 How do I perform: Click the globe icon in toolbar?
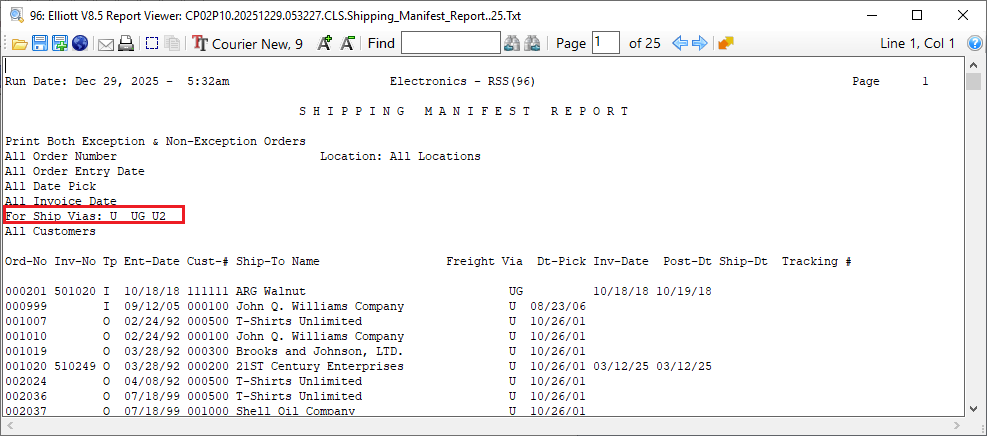[x=80, y=43]
